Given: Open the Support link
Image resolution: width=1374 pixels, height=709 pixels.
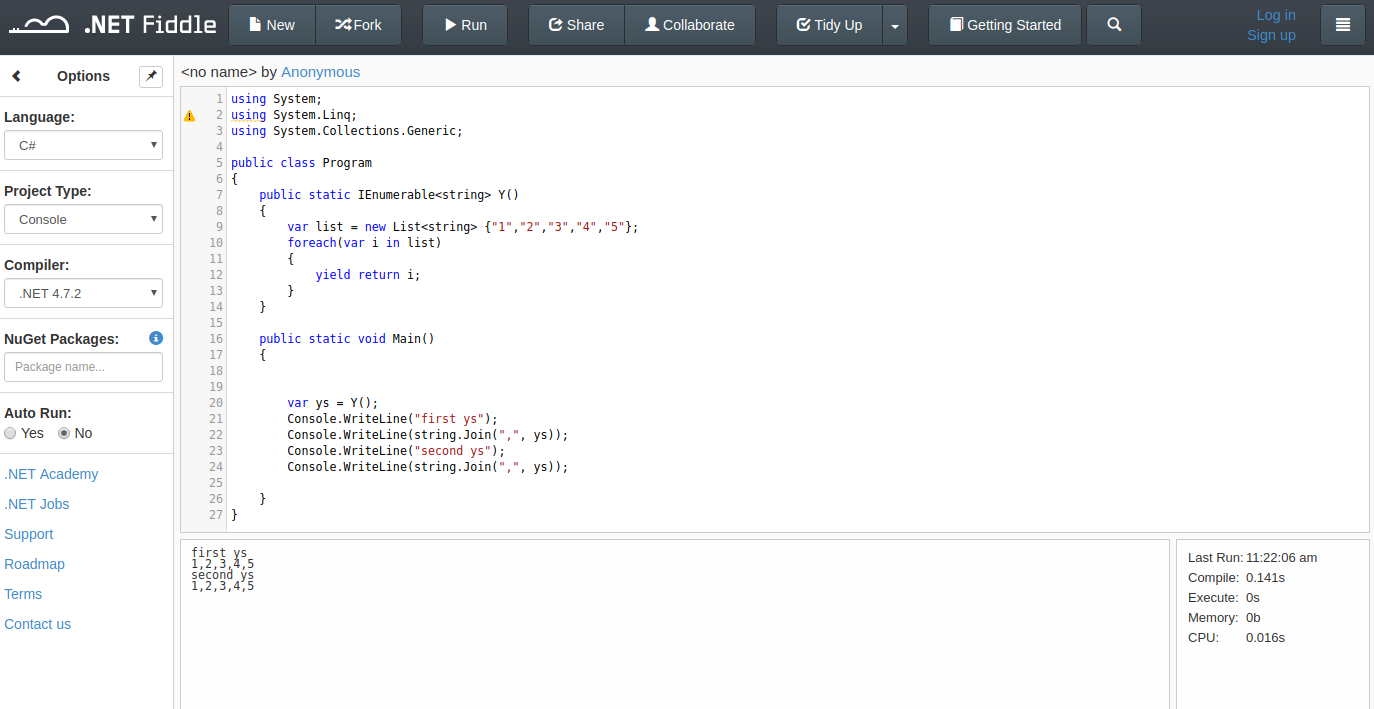Looking at the screenshot, I should coord(29,534).
